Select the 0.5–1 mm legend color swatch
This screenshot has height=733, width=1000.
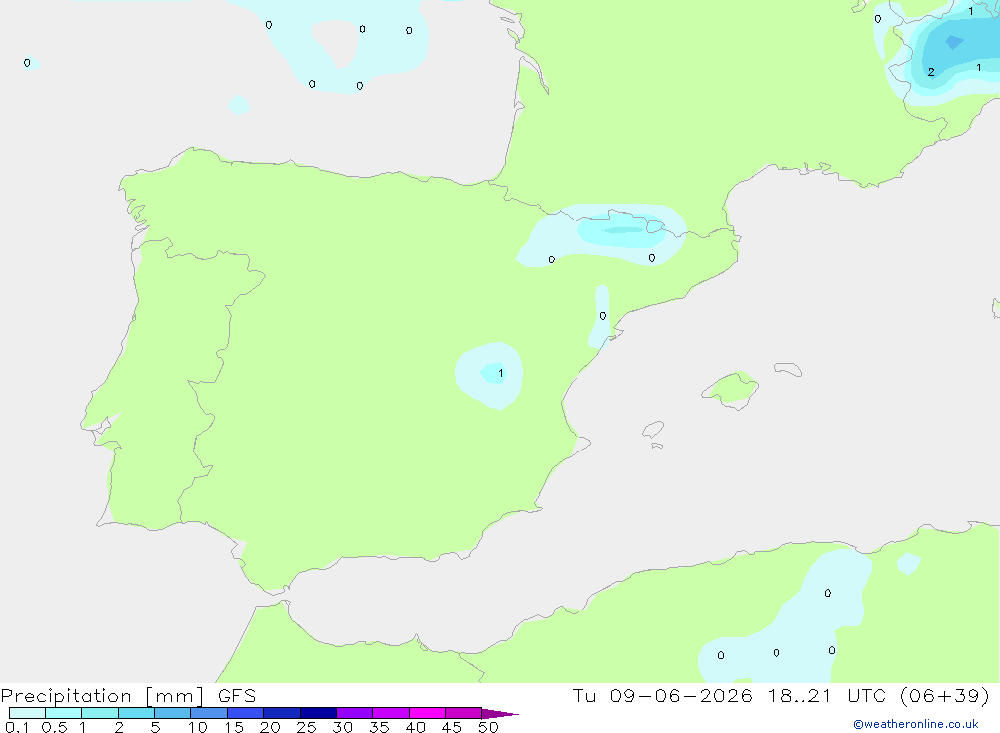(x=63, y=713)
